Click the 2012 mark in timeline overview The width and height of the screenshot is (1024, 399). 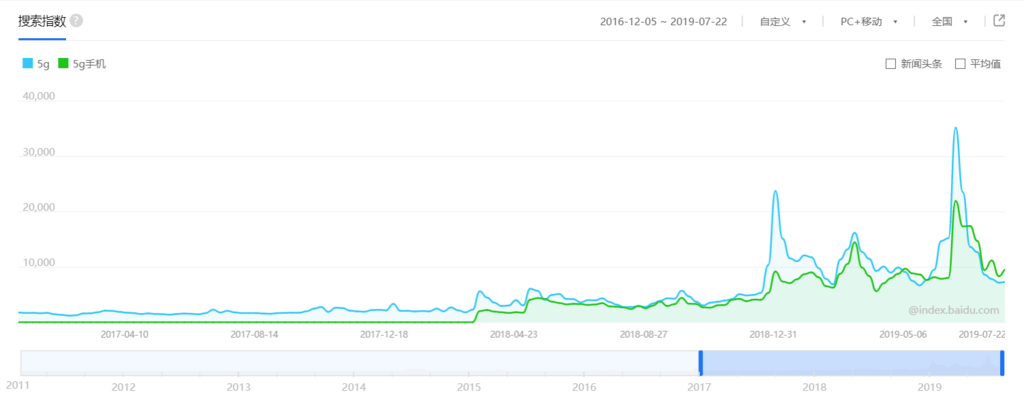coord(123,387)
